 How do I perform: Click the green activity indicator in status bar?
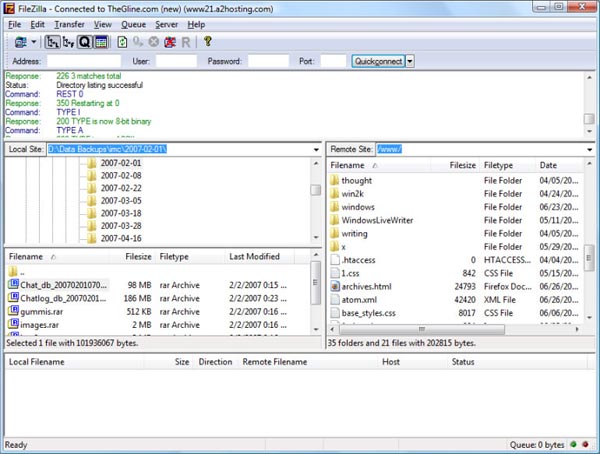click(x=573, y=445)
